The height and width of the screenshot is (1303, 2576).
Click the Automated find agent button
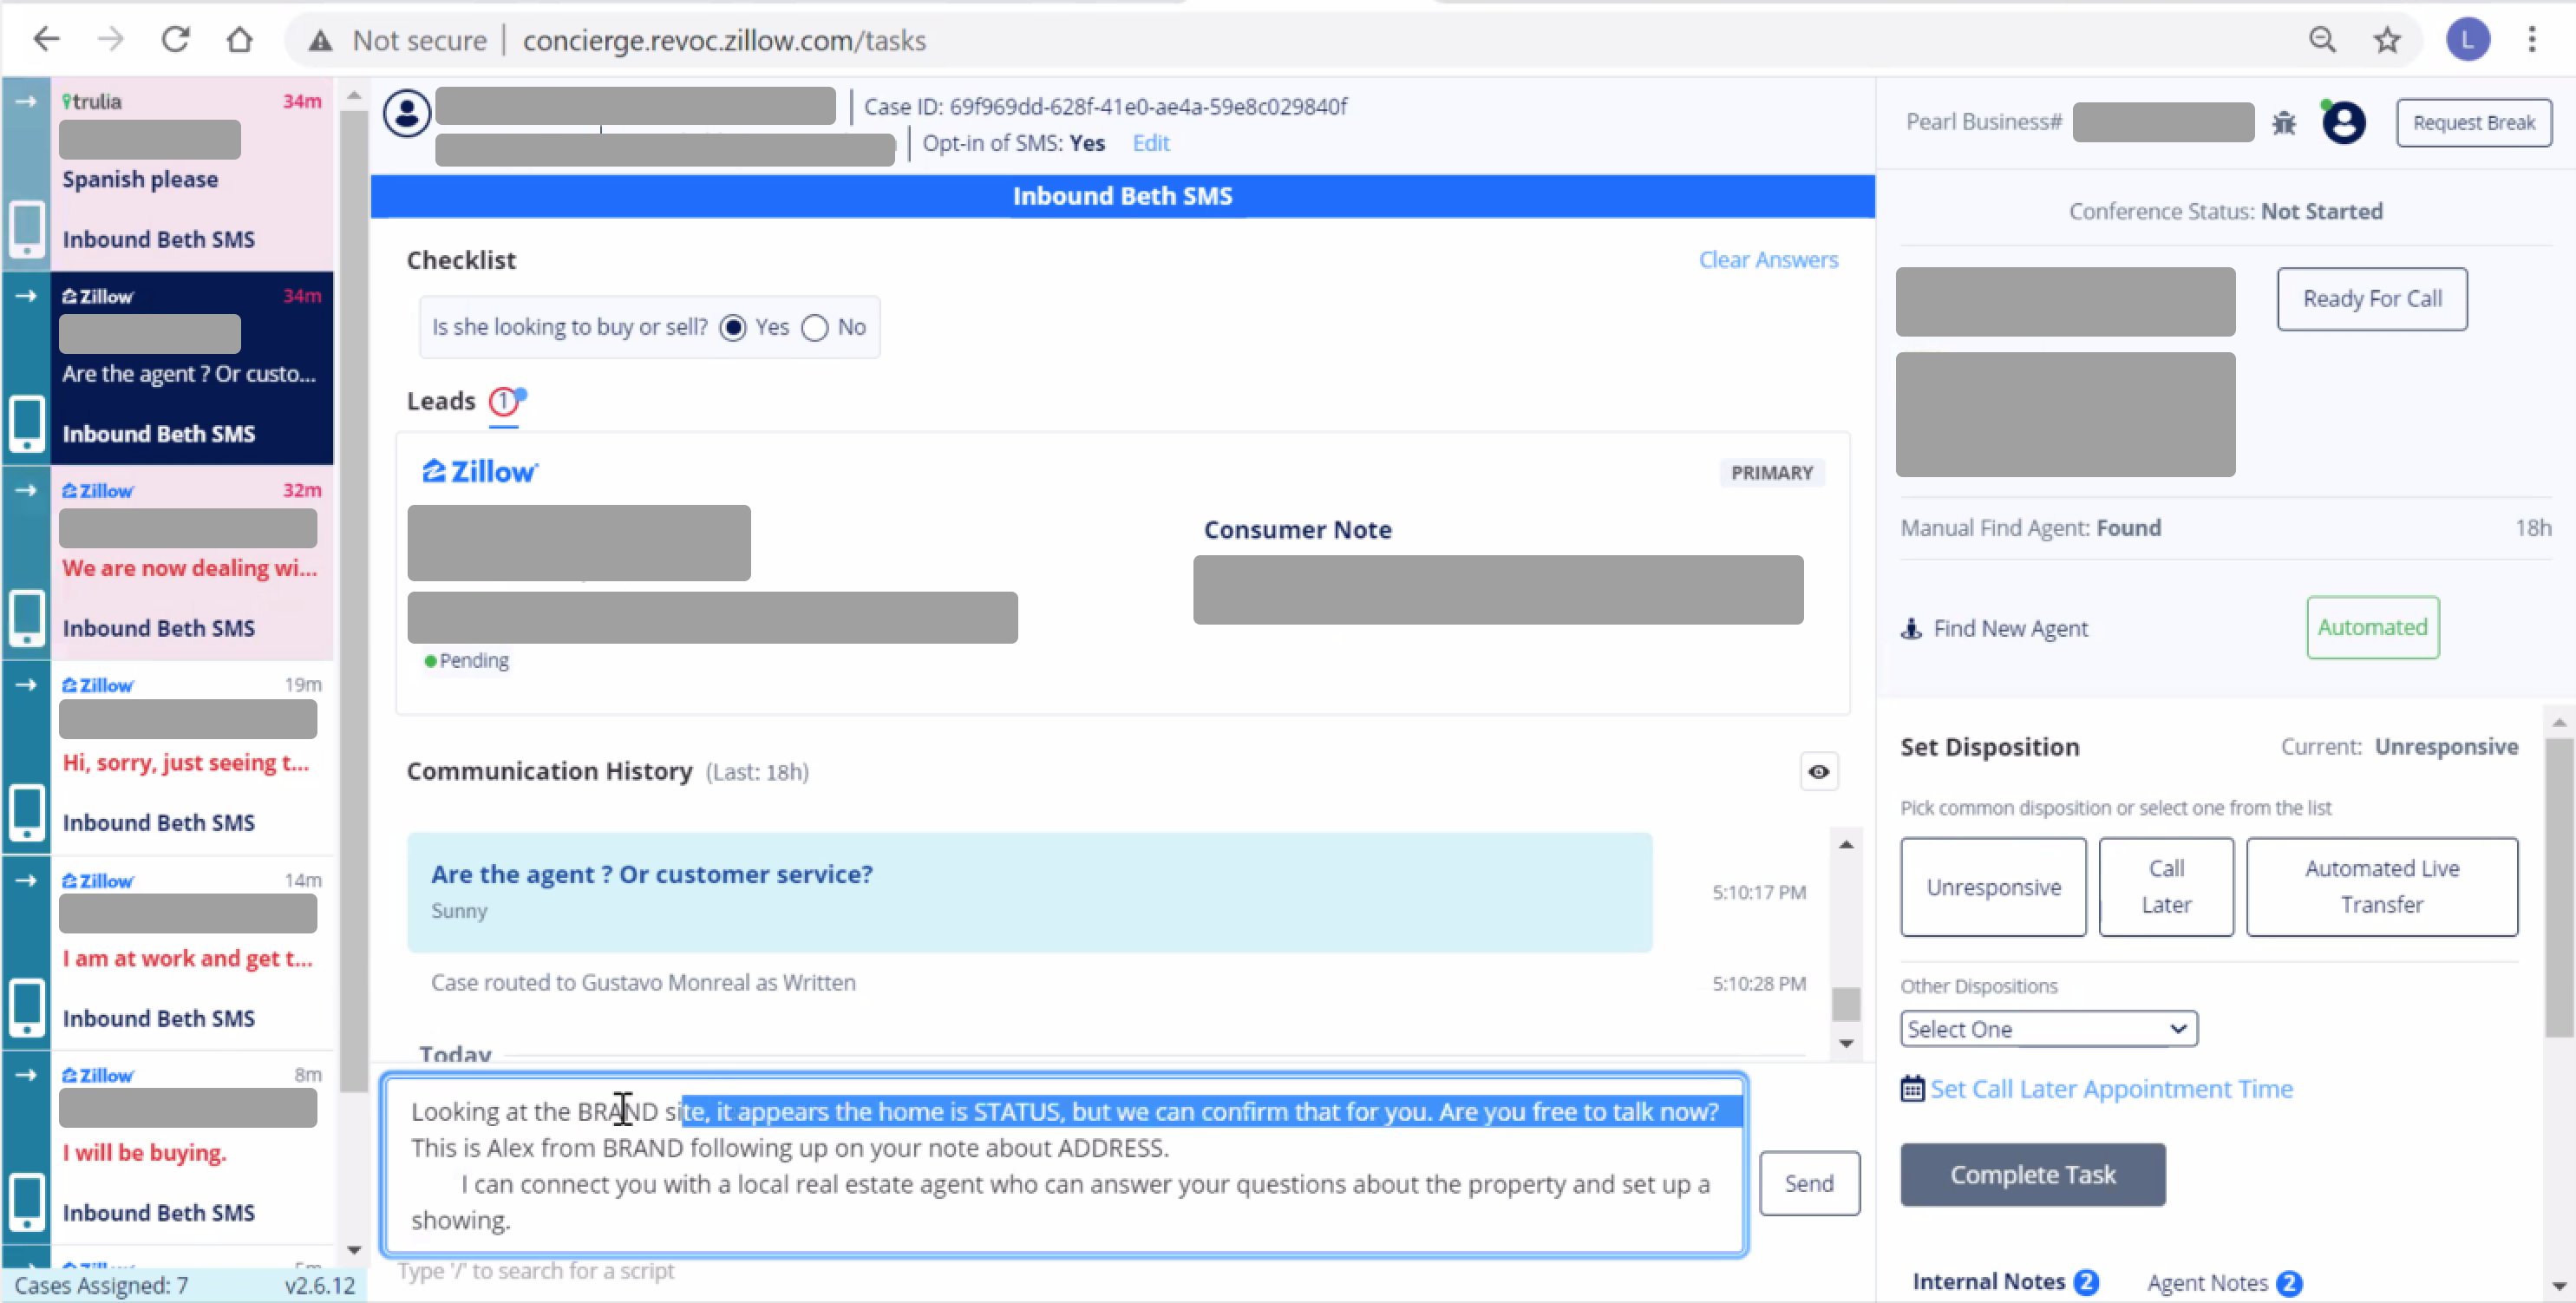point(2372,627)
